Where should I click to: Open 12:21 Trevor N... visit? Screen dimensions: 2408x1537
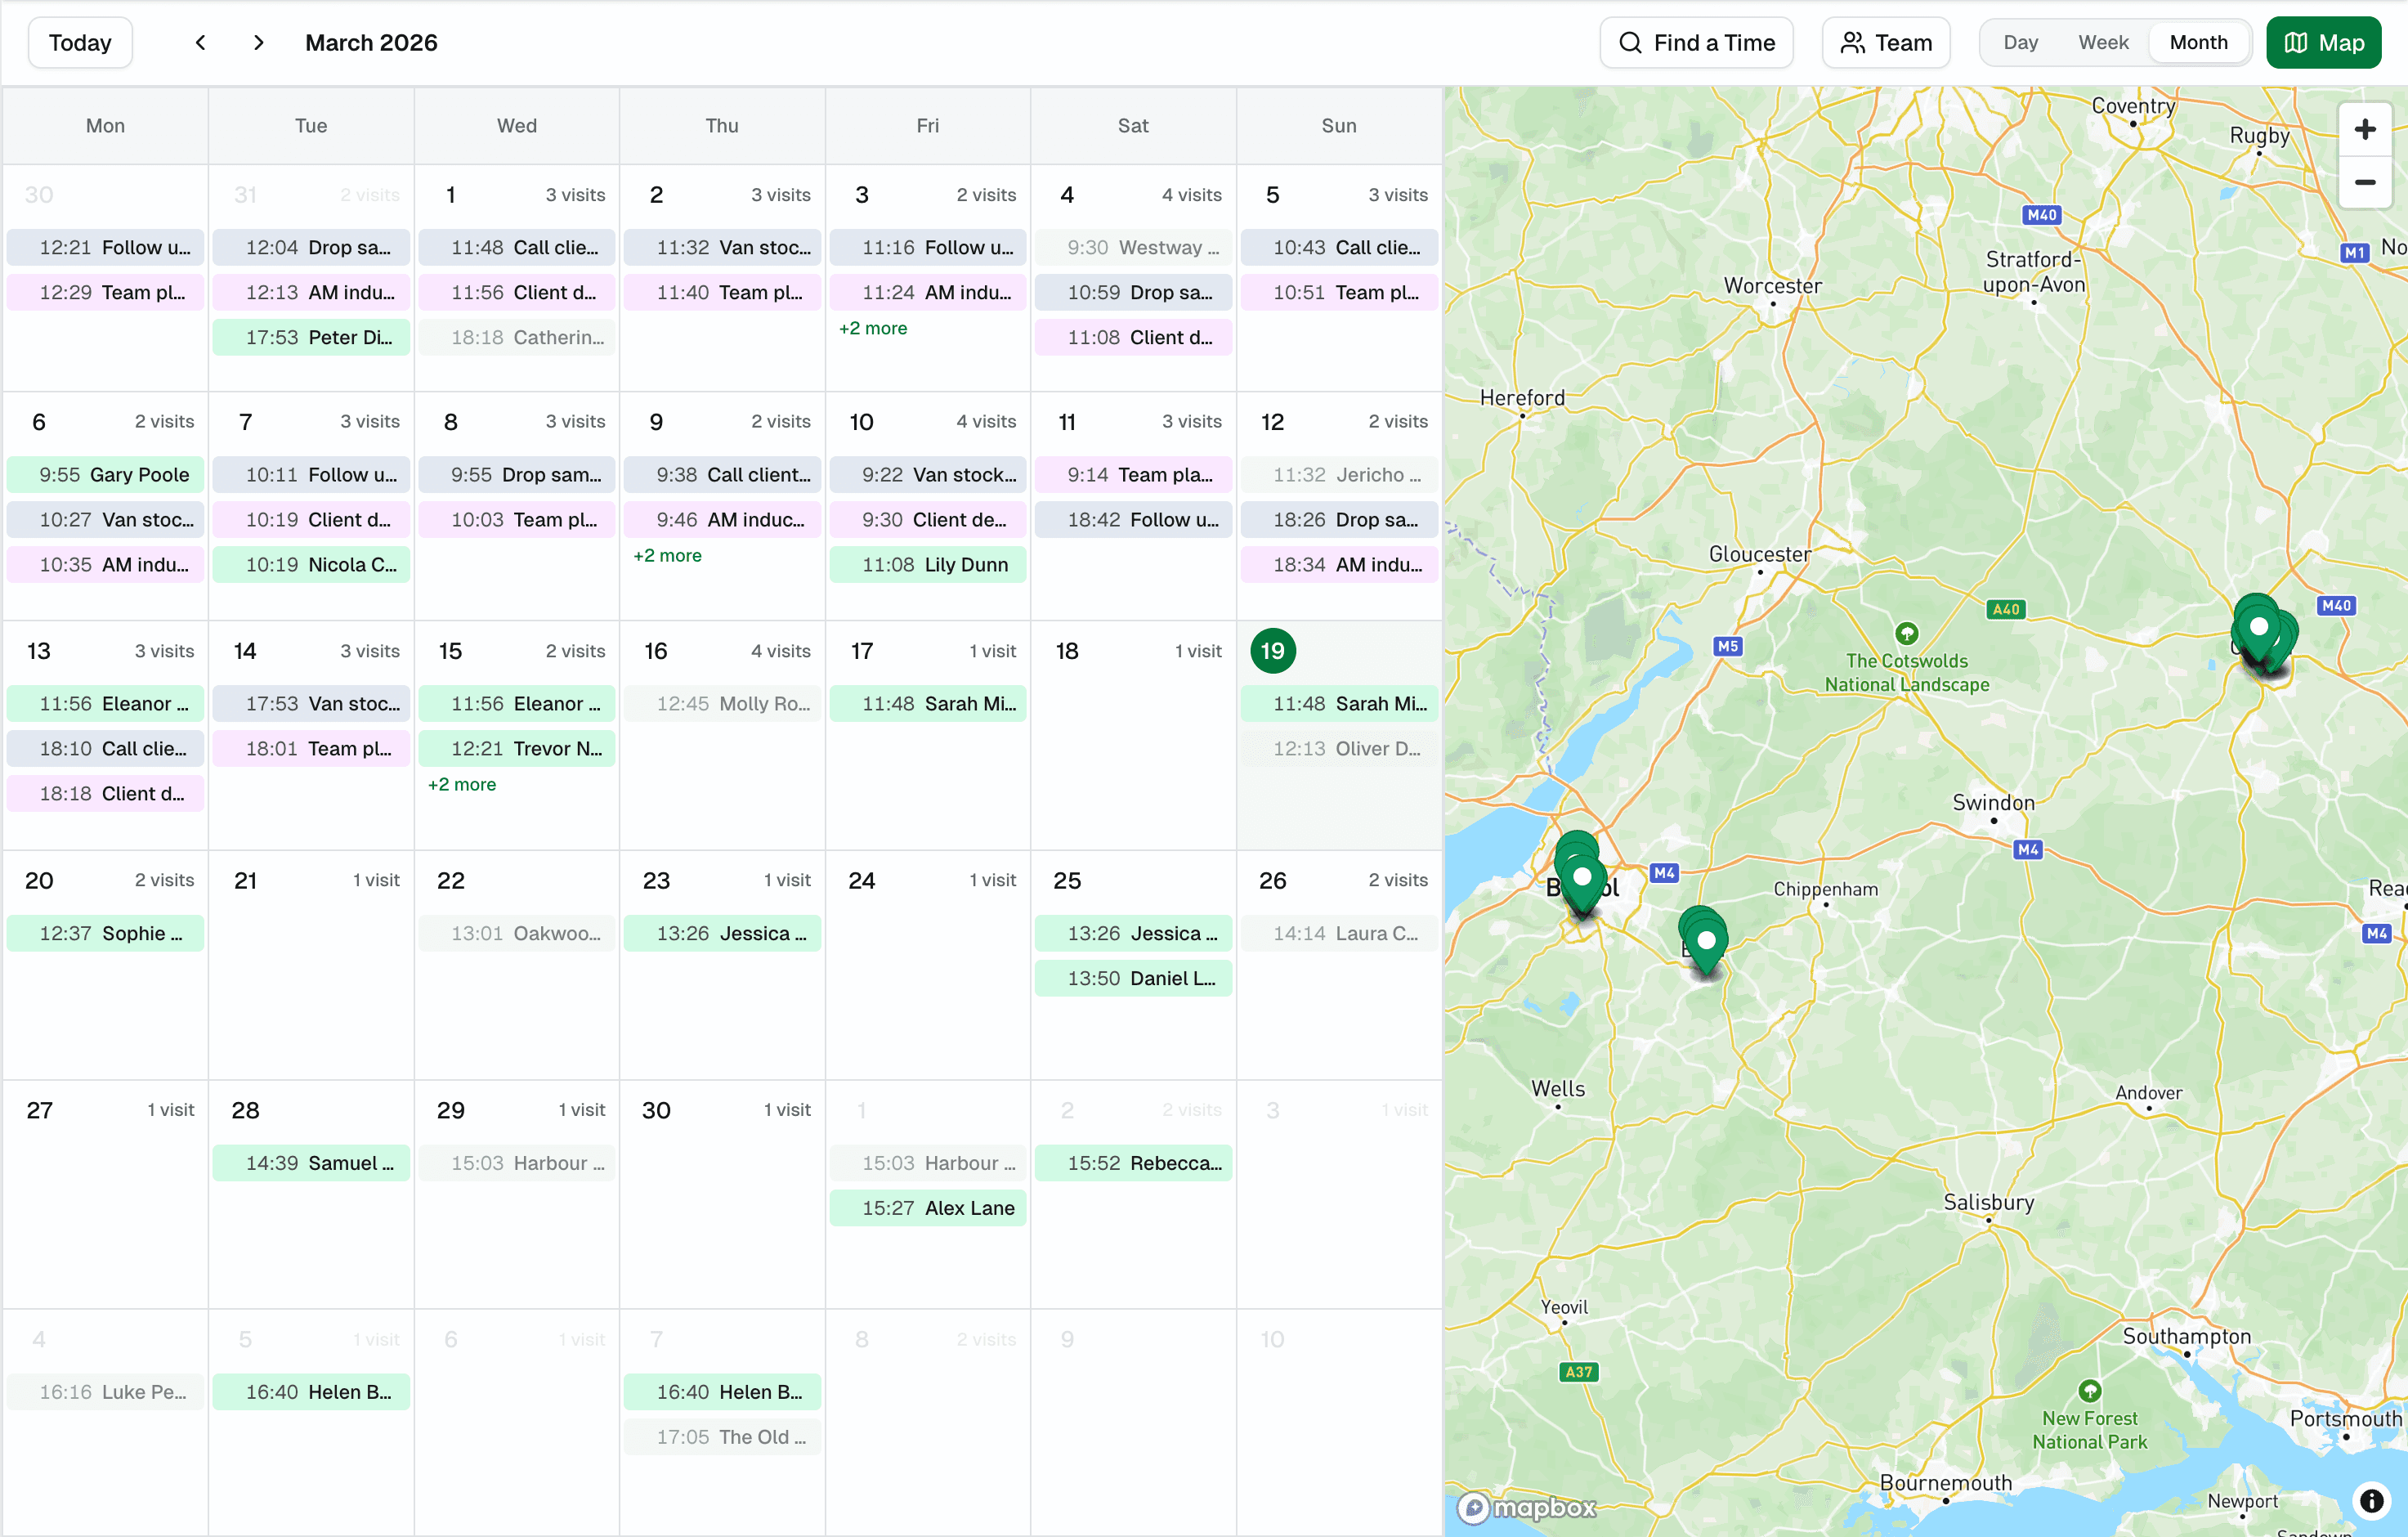click(x=516, y=749)
